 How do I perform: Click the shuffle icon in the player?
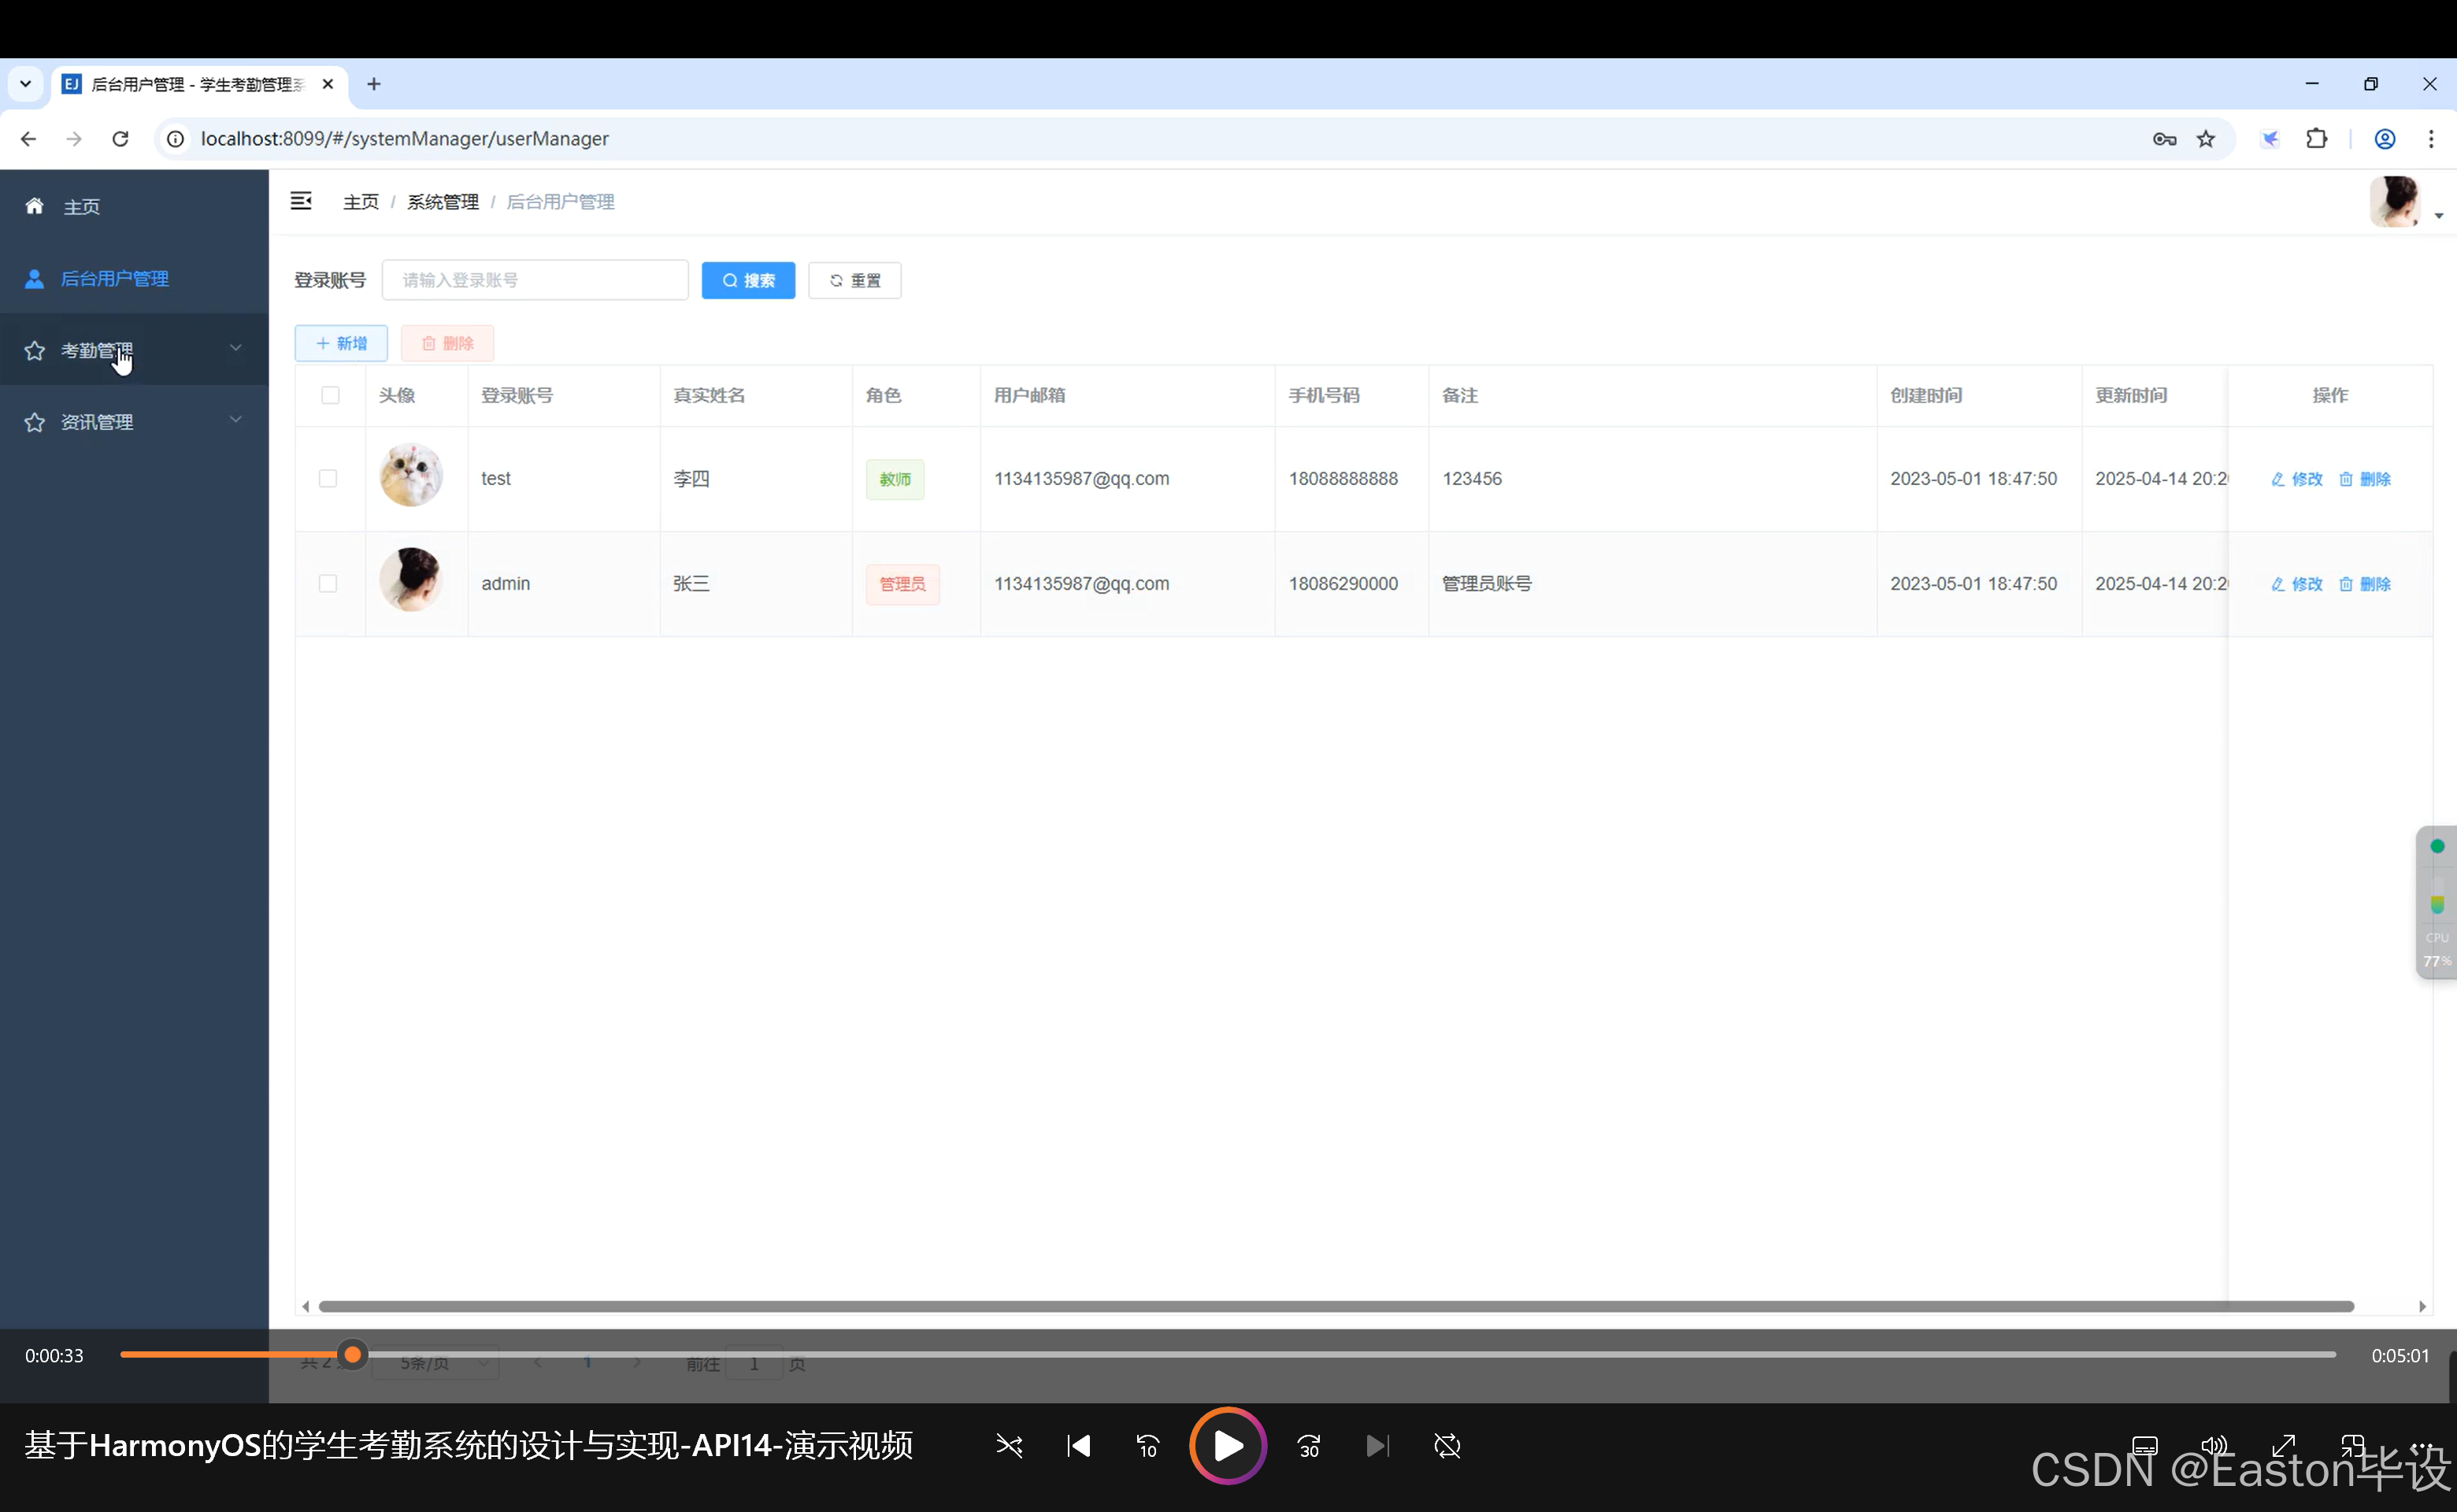1009,1446
